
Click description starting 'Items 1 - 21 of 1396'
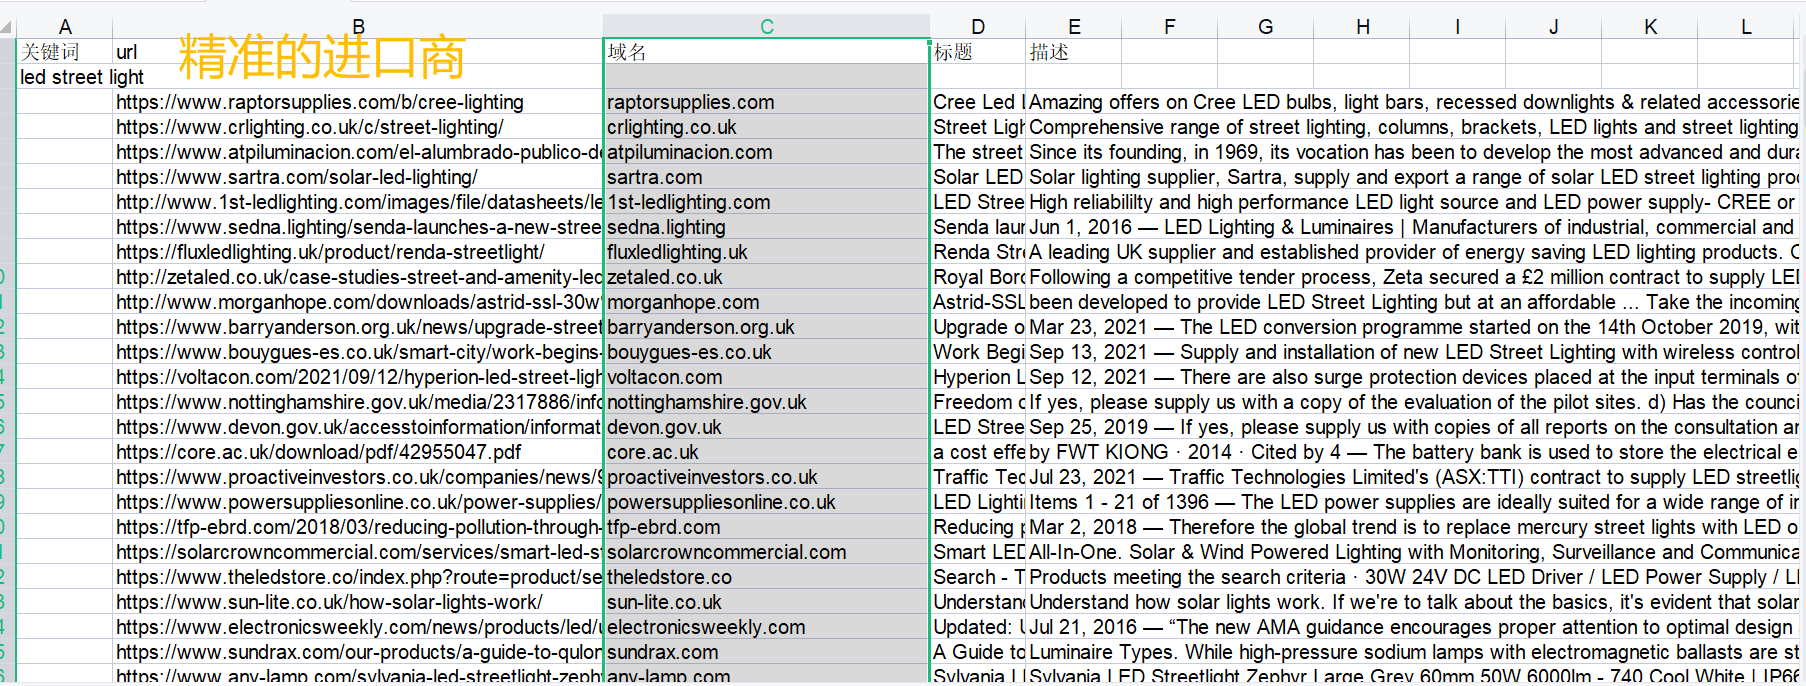click(1413, 502)
